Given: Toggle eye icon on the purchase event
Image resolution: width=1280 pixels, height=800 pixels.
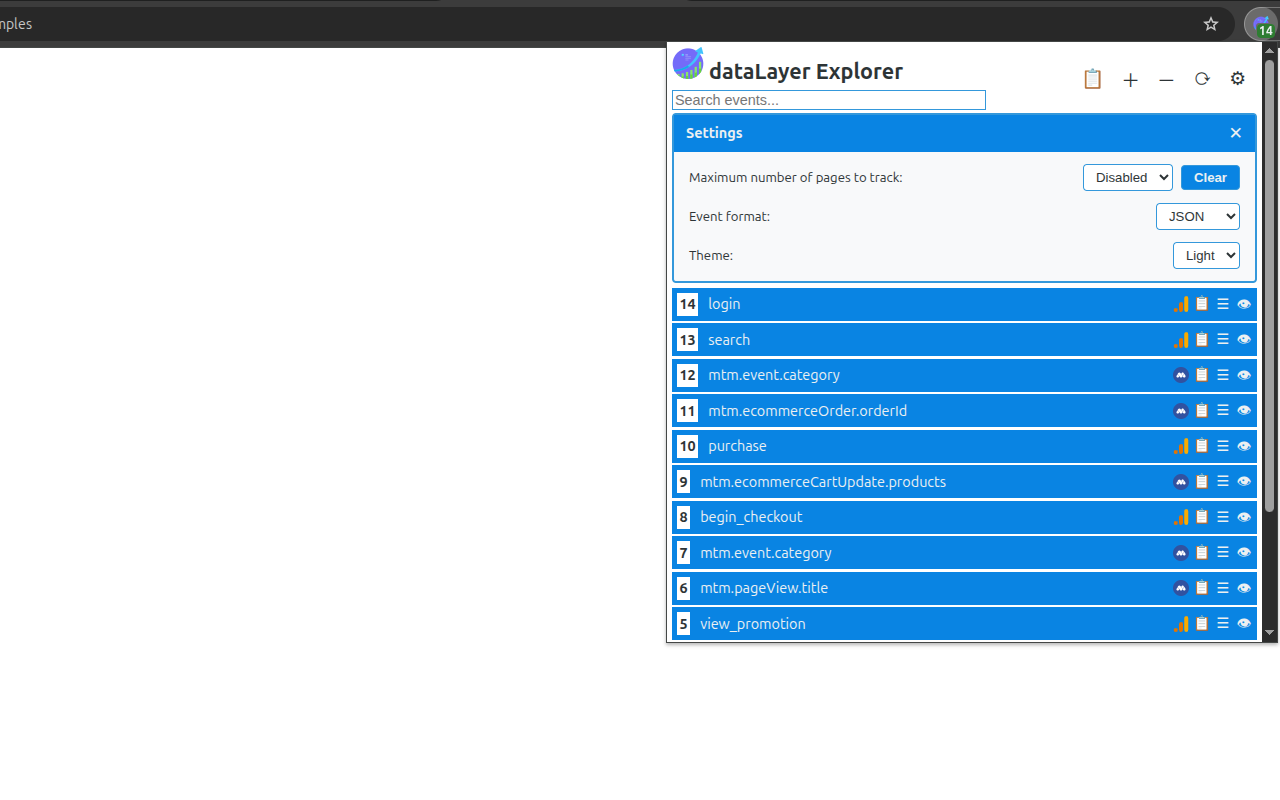Looking at the screenshot, I should 1244,446.
